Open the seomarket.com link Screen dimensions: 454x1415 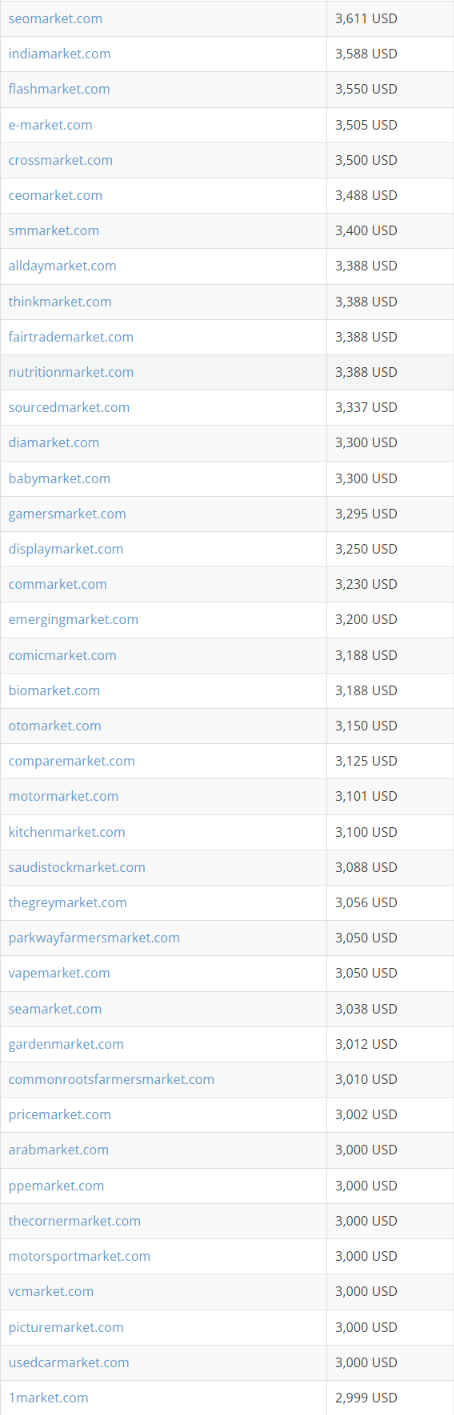tap(55, 19)
